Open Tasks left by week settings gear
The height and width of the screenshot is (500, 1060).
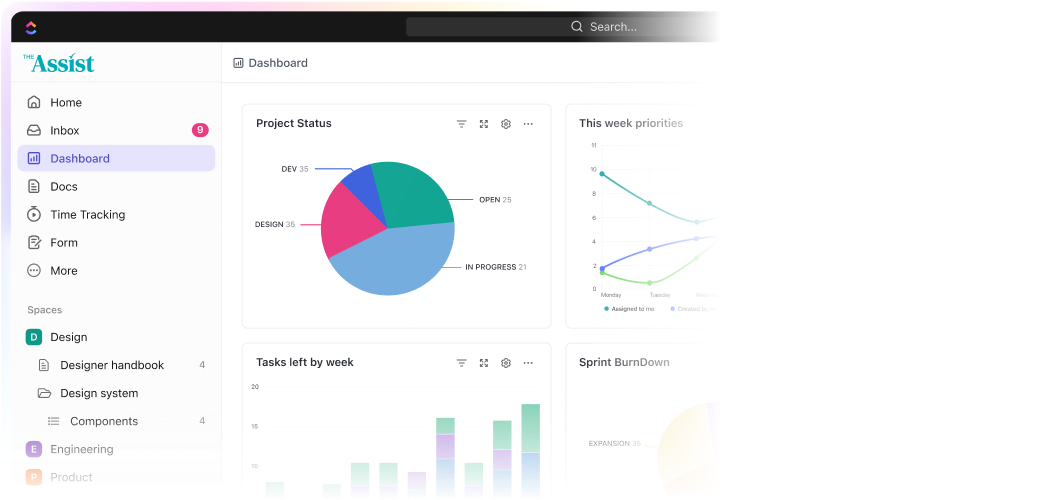coord(506,363)
